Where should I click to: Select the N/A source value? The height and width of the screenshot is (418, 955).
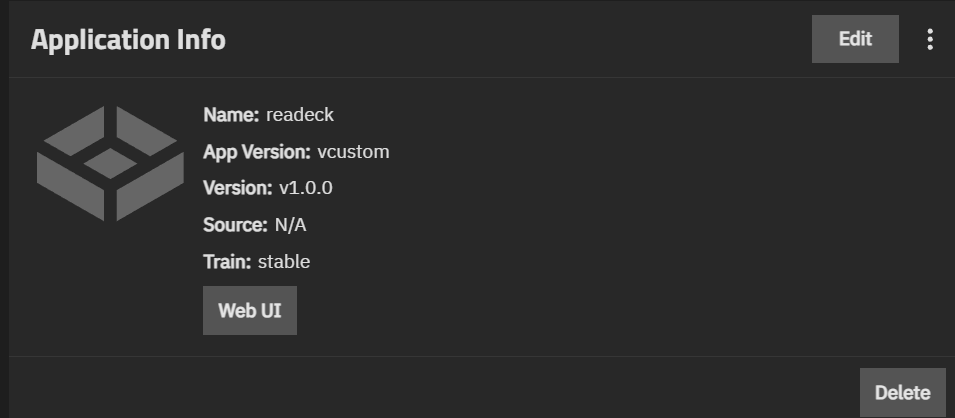[291, 225]
